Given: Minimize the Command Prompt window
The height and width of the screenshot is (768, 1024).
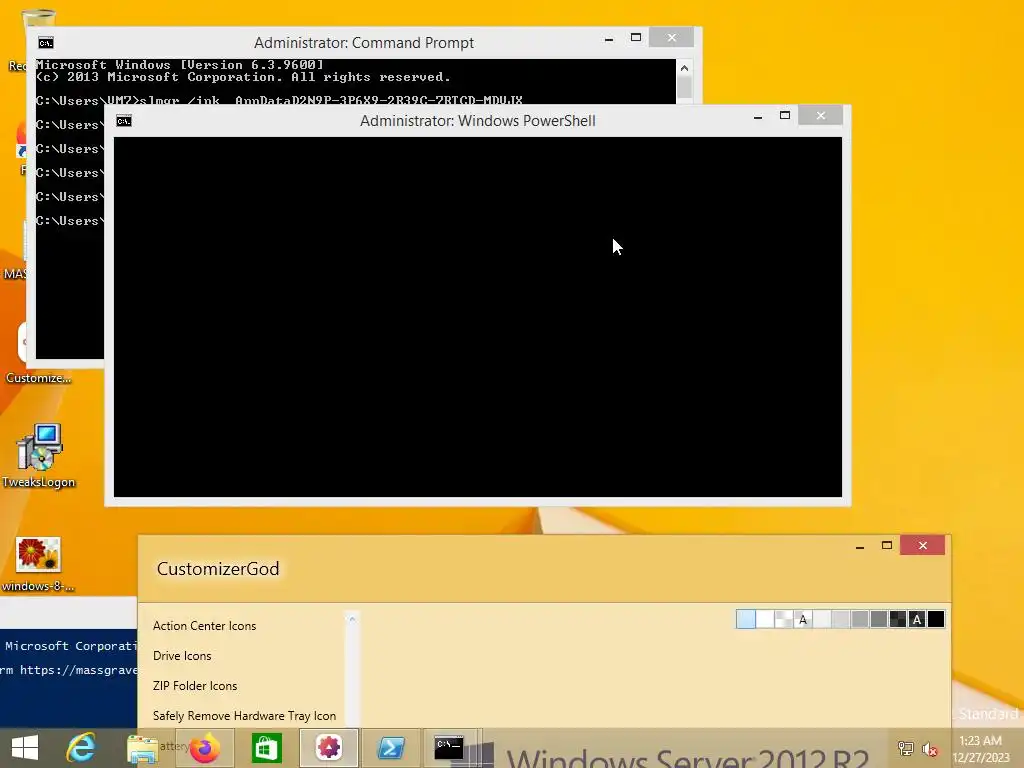Looking at the screenshot, I should click(x=609, y=39).
